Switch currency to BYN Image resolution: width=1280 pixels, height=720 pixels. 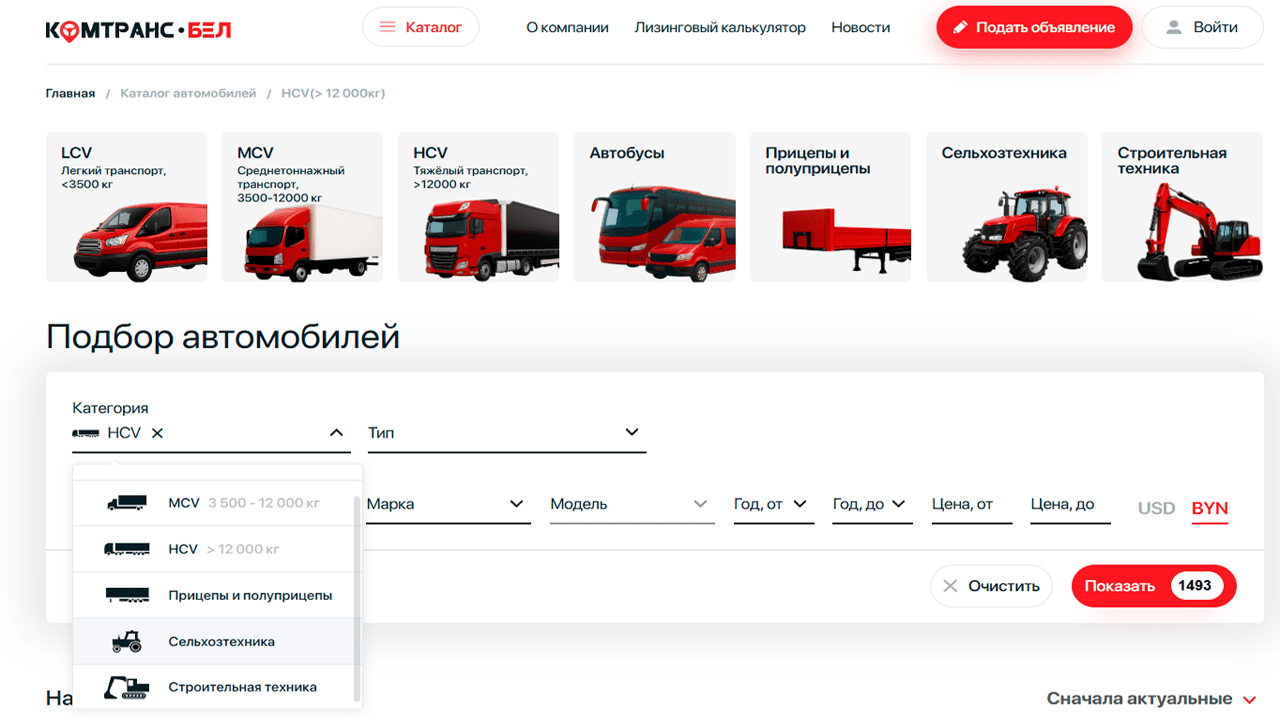pyautogui.click(x=1209, y=508)
